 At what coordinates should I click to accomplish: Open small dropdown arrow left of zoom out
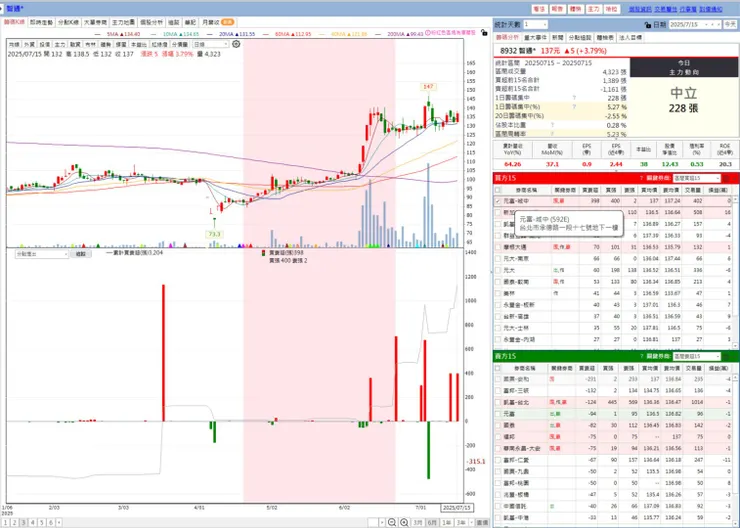point(382,522)
